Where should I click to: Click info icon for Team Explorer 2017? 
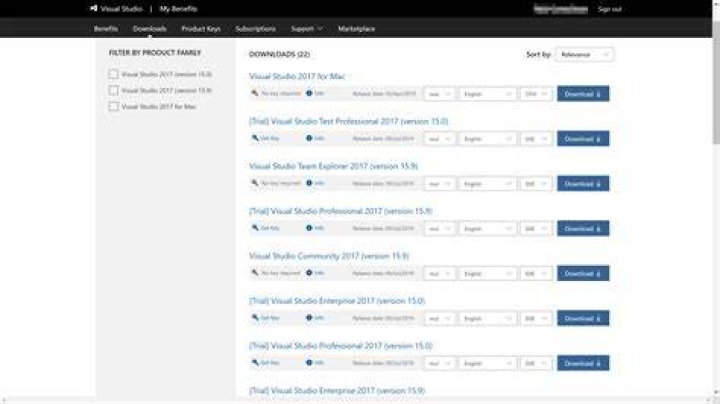pos(309,183)
